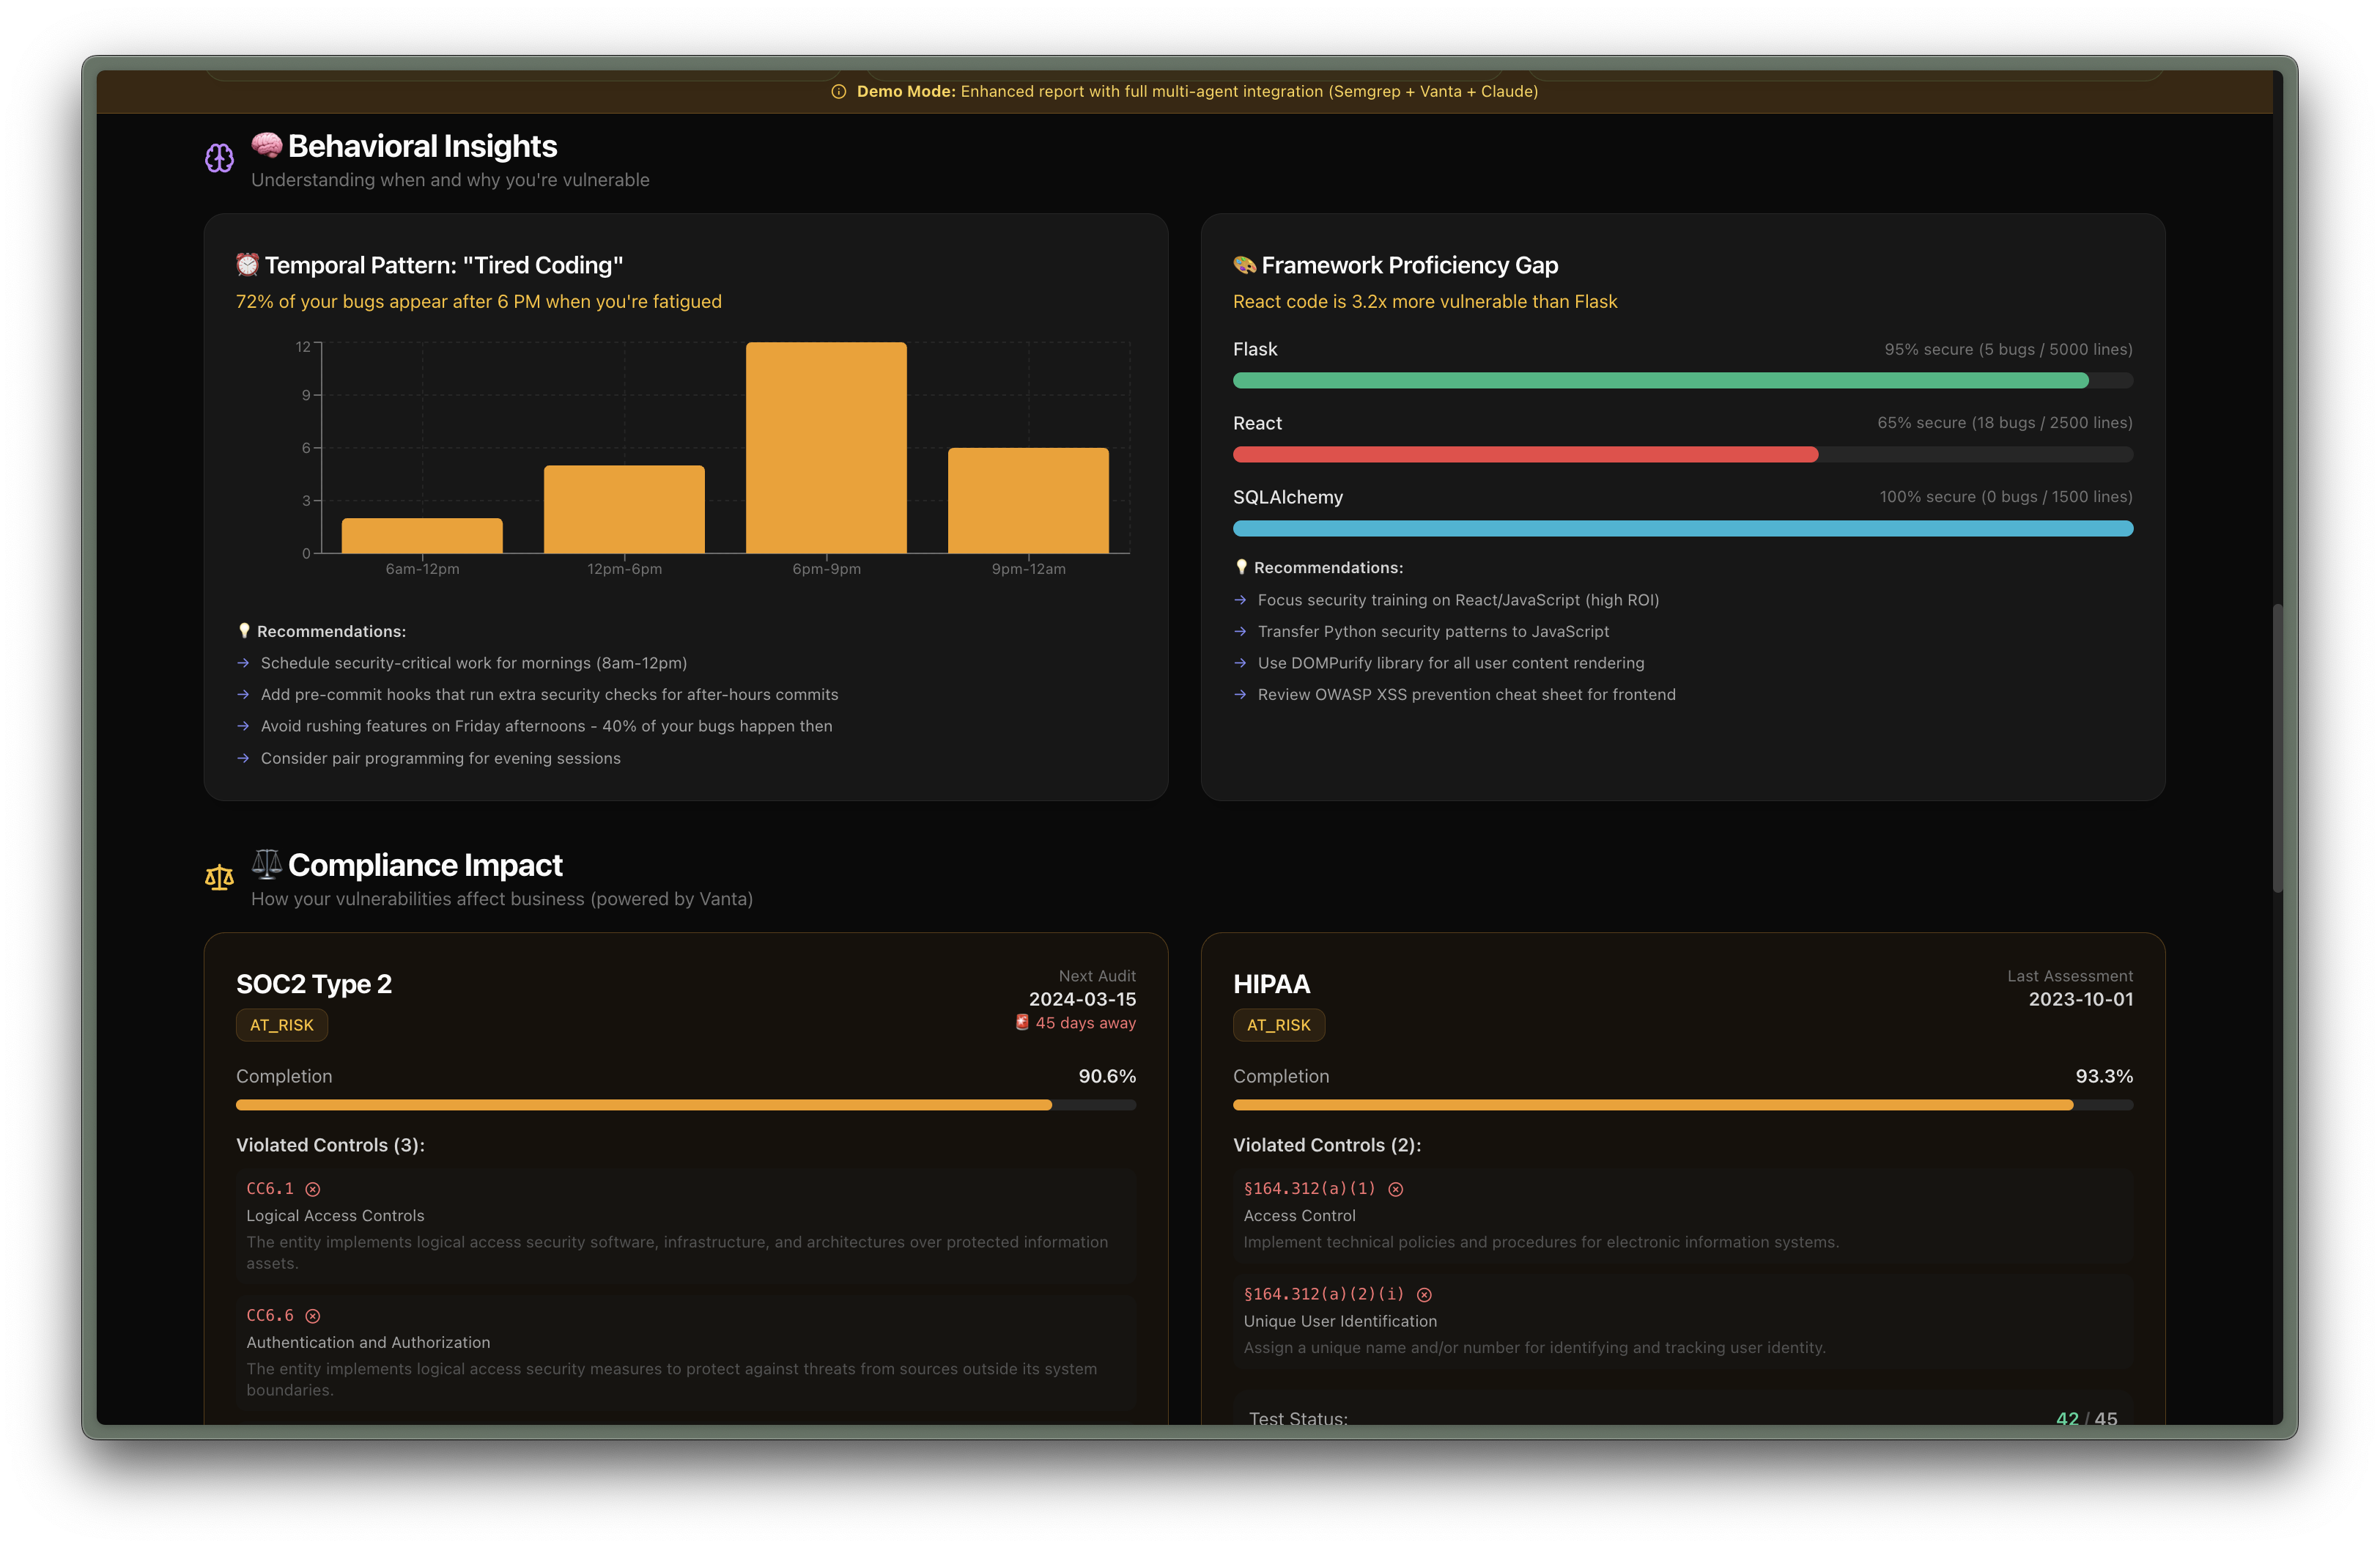The image size is (2380, 1548).
Task: Click the 6am-12pm bar in the chart
Action: 422,536
